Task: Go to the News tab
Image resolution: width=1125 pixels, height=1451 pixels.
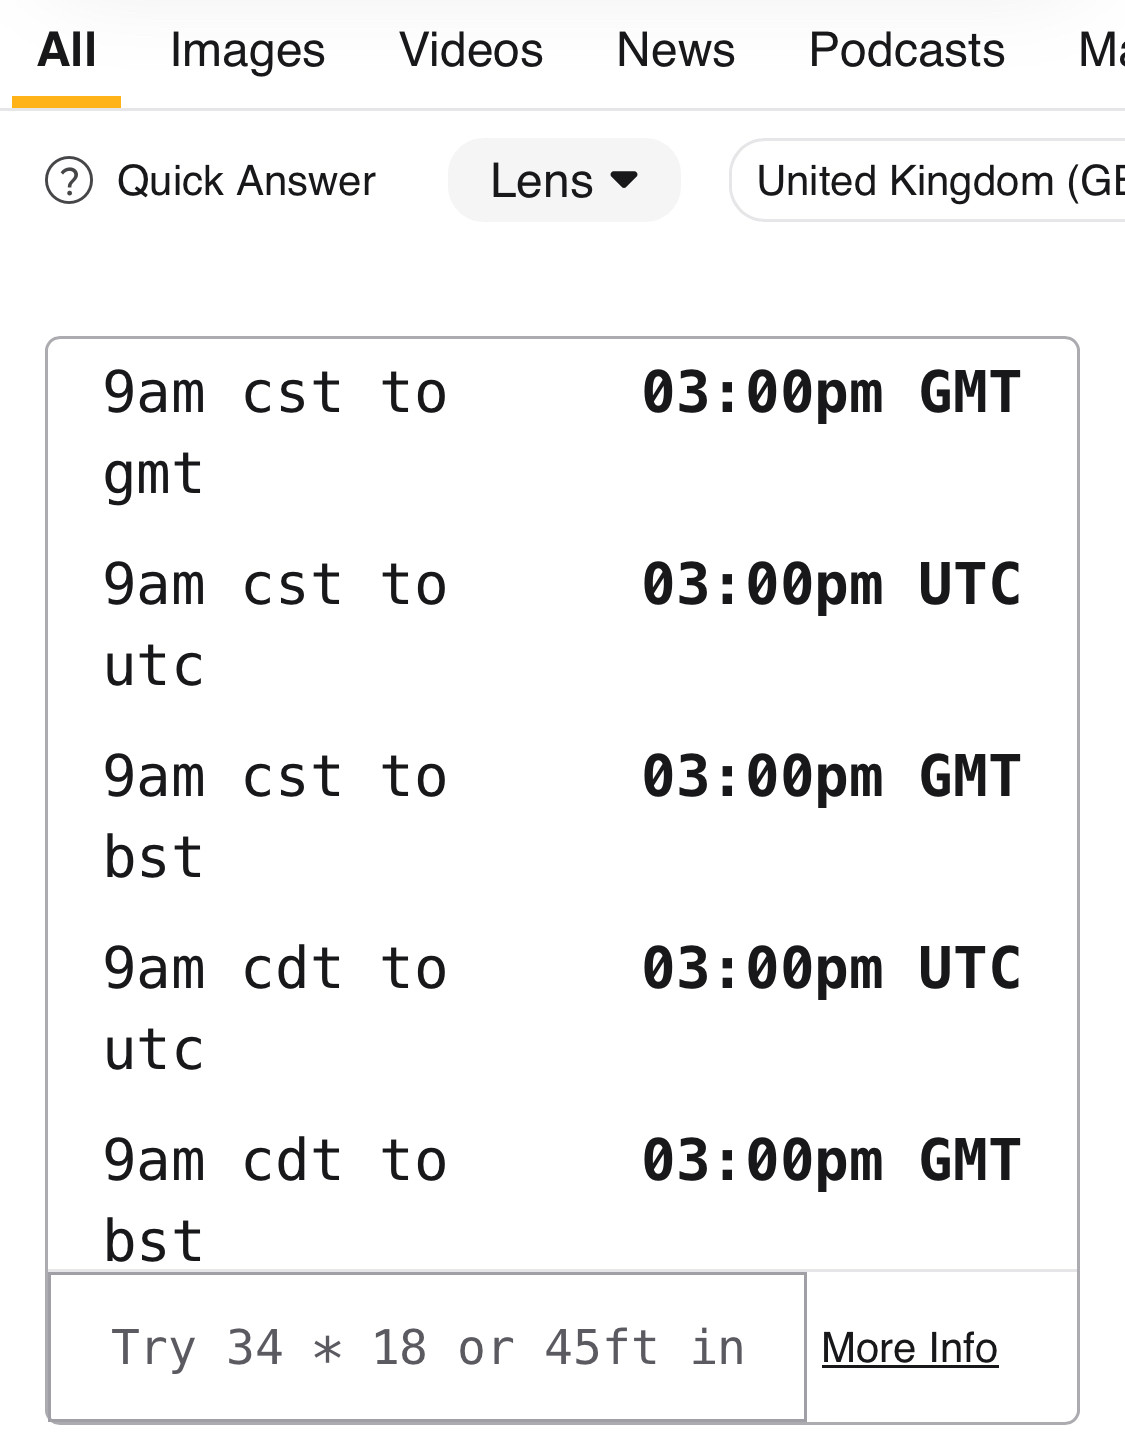Action: click(x=675, y=51)
